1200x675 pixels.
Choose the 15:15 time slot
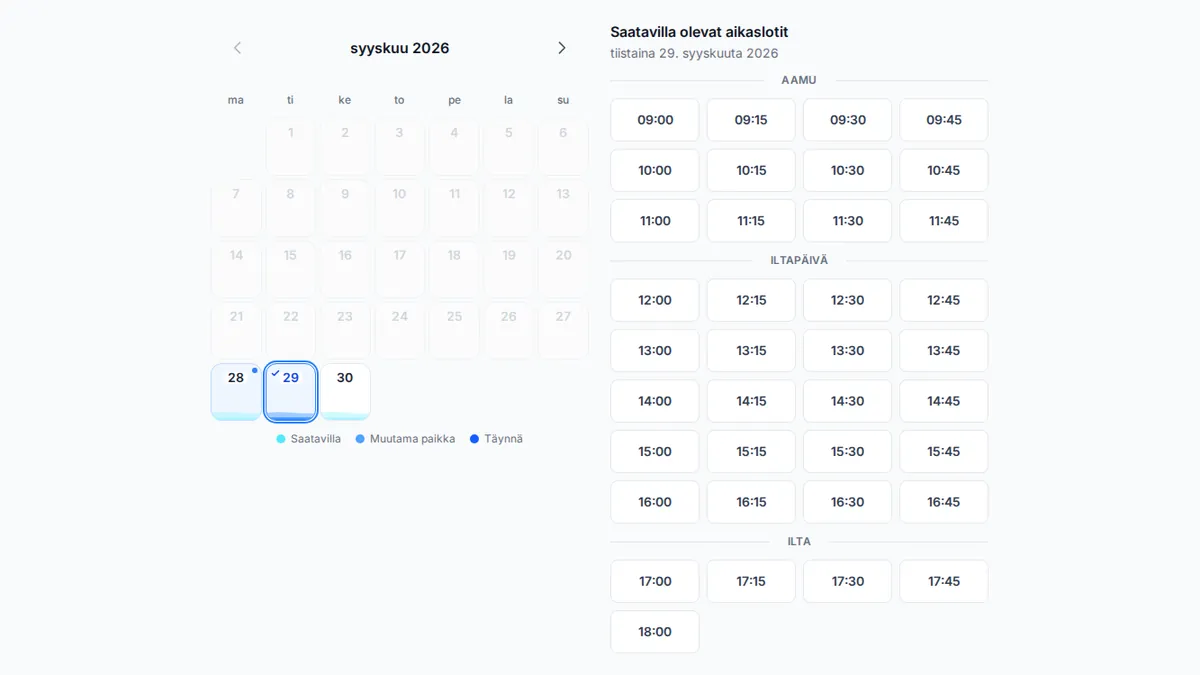click(x=751, y=452)
